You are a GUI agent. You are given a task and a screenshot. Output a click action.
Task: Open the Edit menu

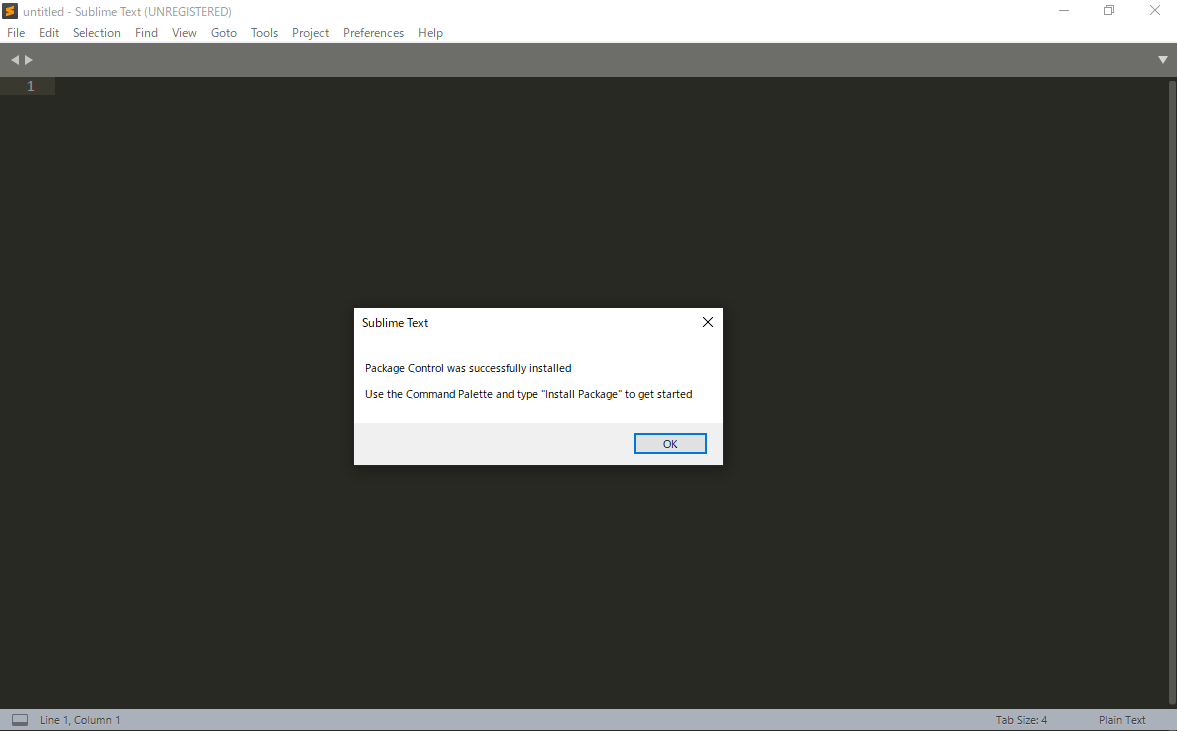tap(49, 33)
